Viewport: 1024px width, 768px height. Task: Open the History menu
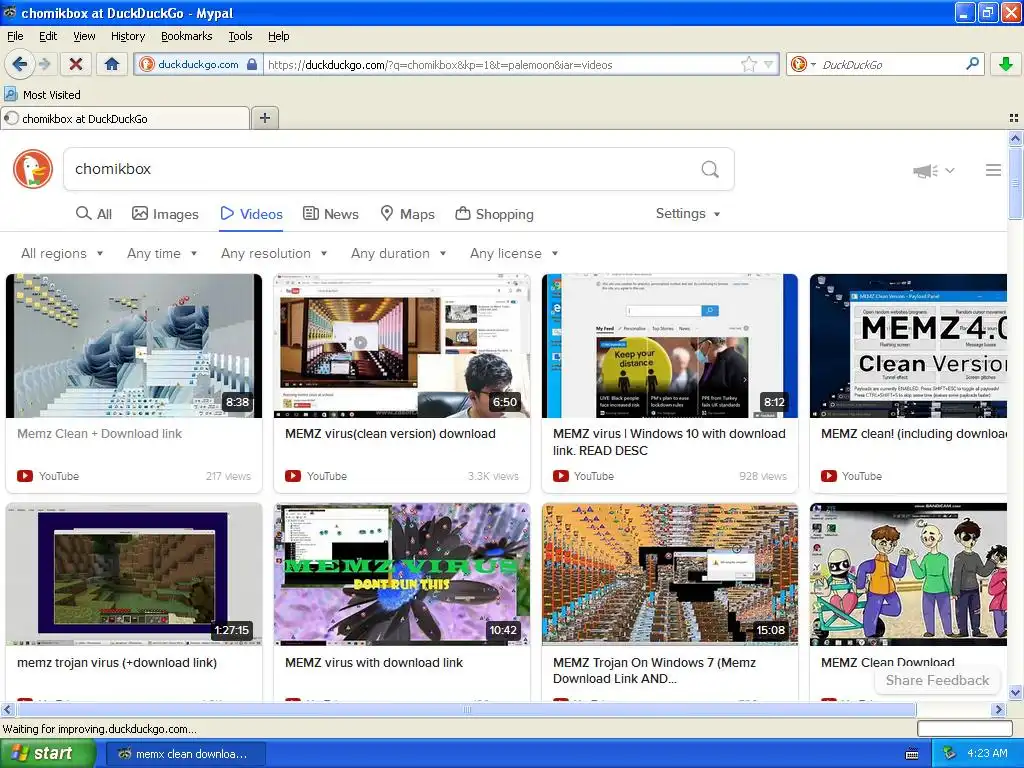point(127,36)
